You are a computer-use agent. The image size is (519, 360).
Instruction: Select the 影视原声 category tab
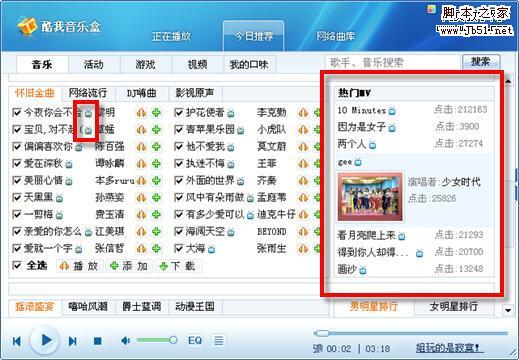pyautogui.click(x=195, y=93)
